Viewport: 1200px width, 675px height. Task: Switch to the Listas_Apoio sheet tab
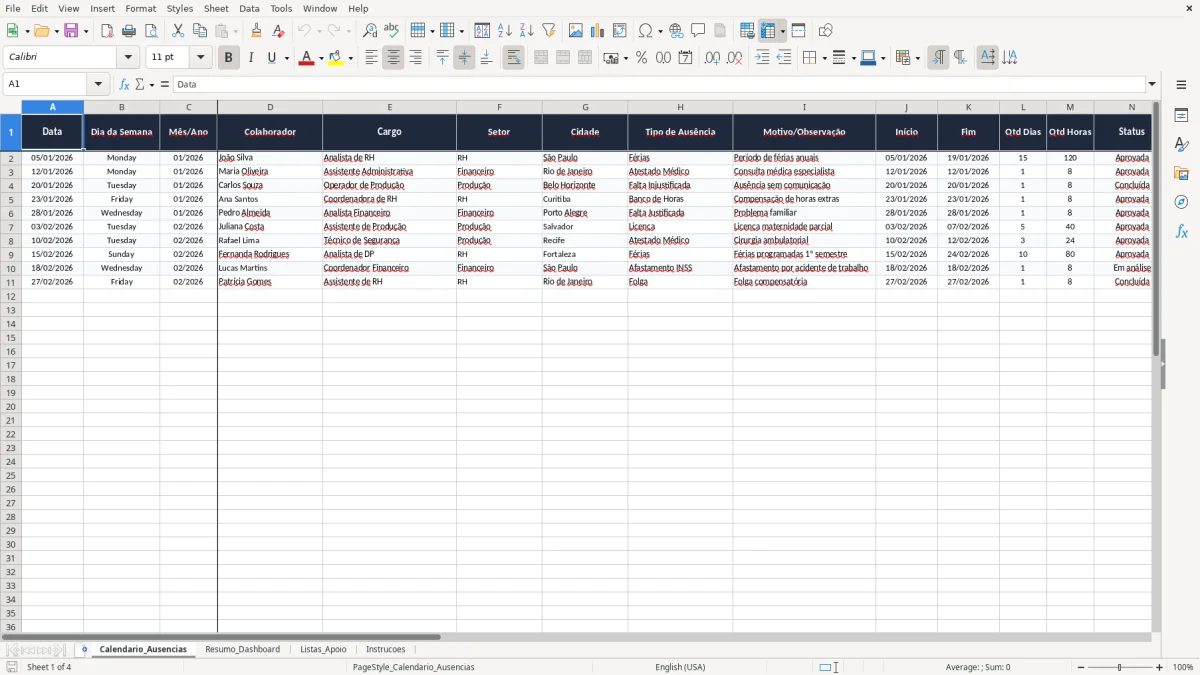coord(323,649)
